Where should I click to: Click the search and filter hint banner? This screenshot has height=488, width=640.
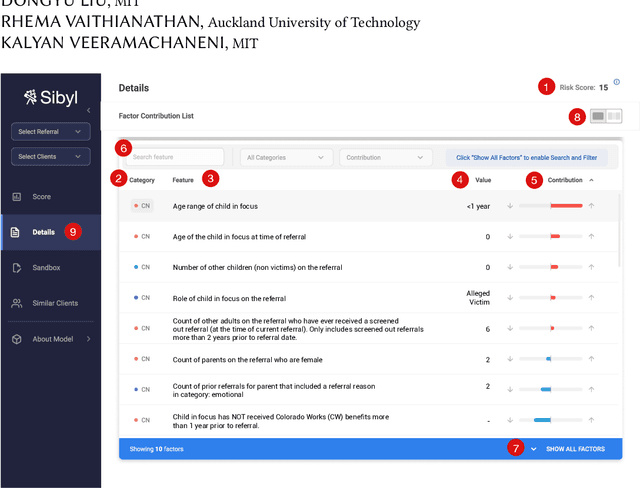[526, 157]
